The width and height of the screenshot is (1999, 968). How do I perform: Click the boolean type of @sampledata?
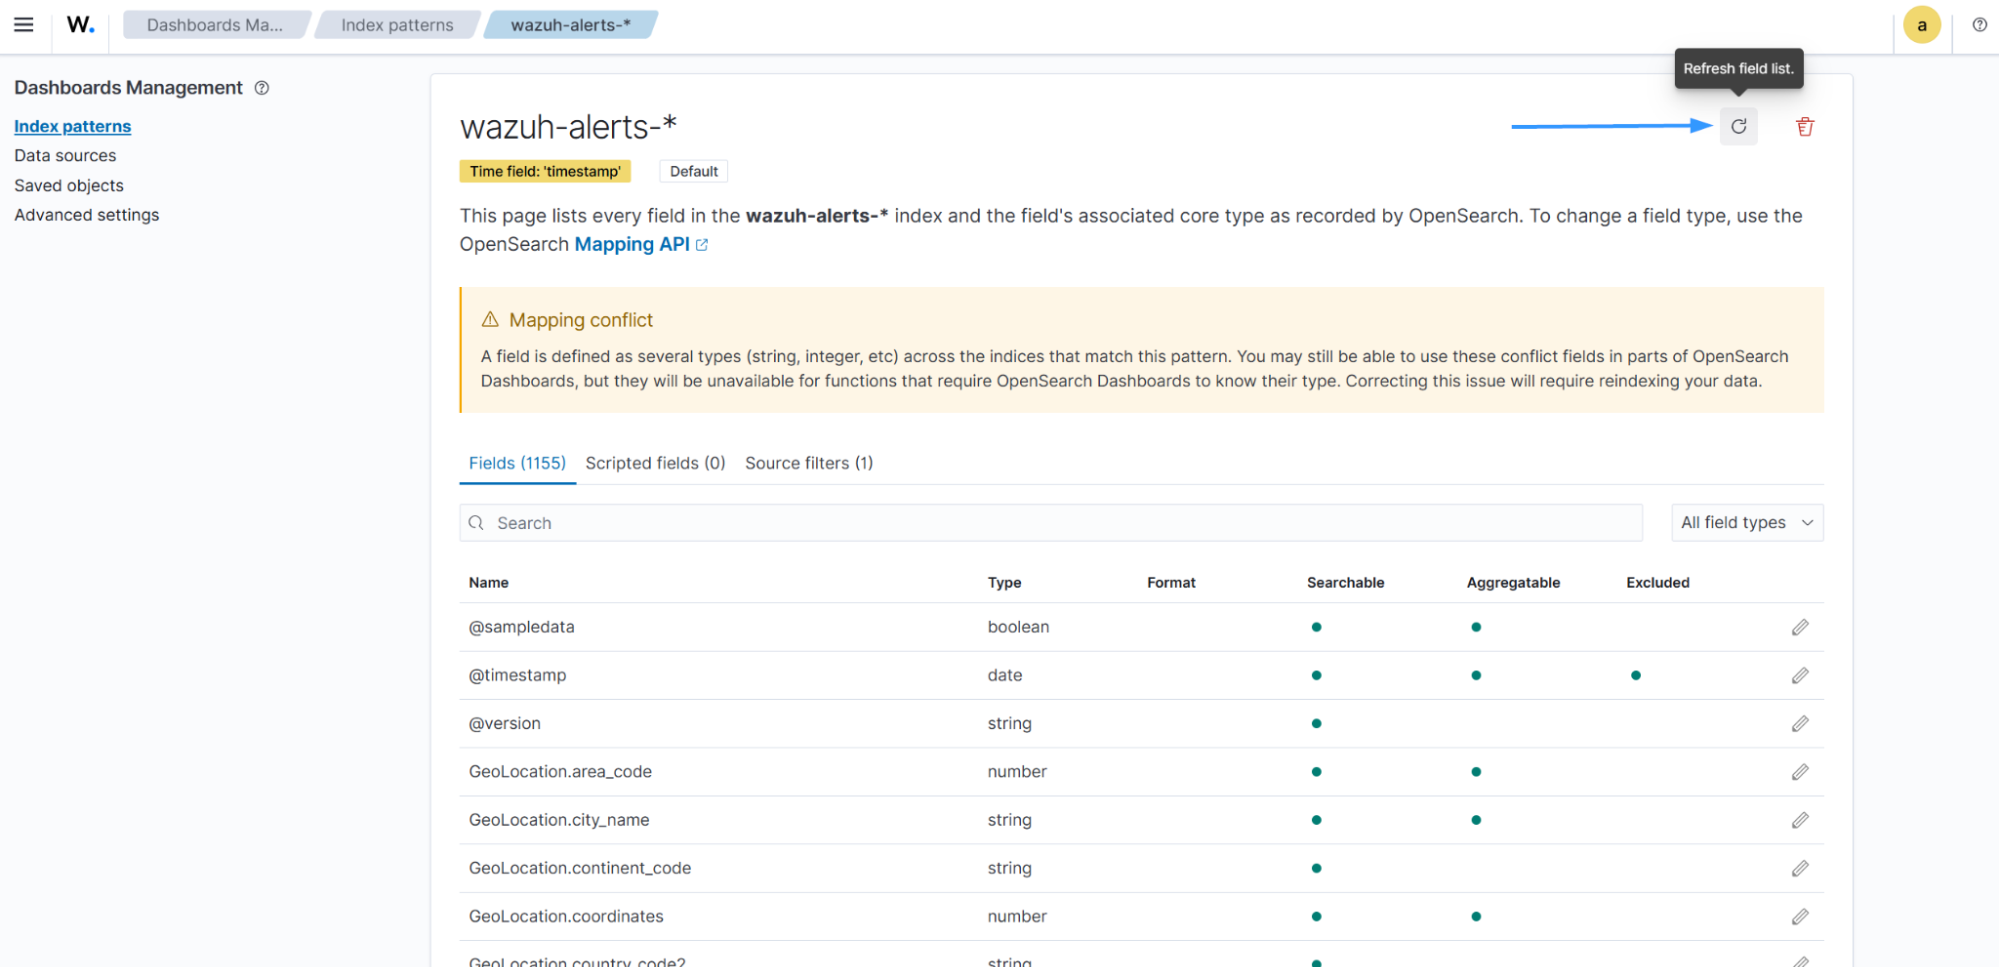pyautogui.click(x=1018, y=627)
